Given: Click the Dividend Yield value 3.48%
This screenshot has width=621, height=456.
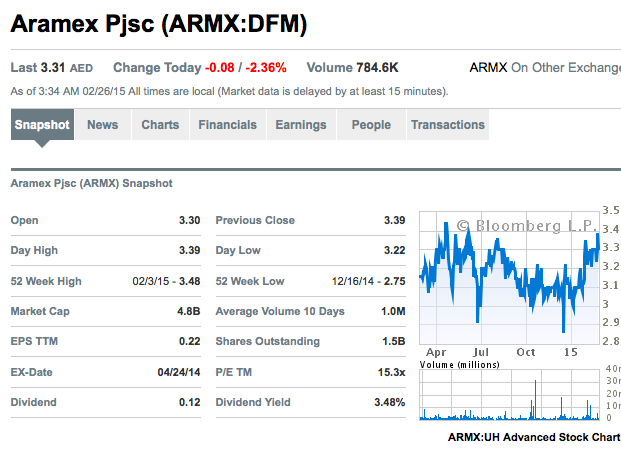Looking at the screenshot, I should coord(390,403).
